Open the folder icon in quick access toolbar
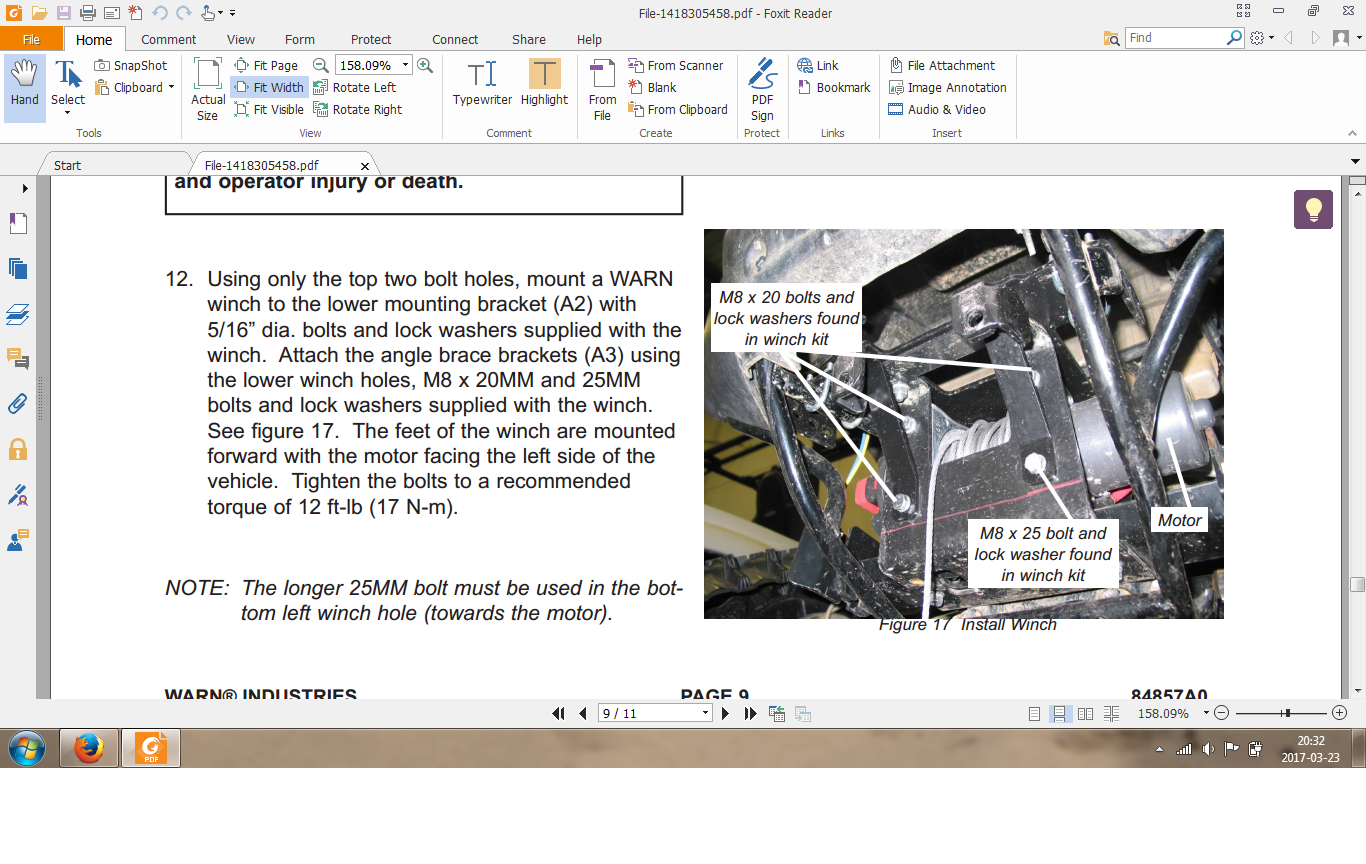The height and width of the screenshot is (864, 1366). (x=39, y=13)
